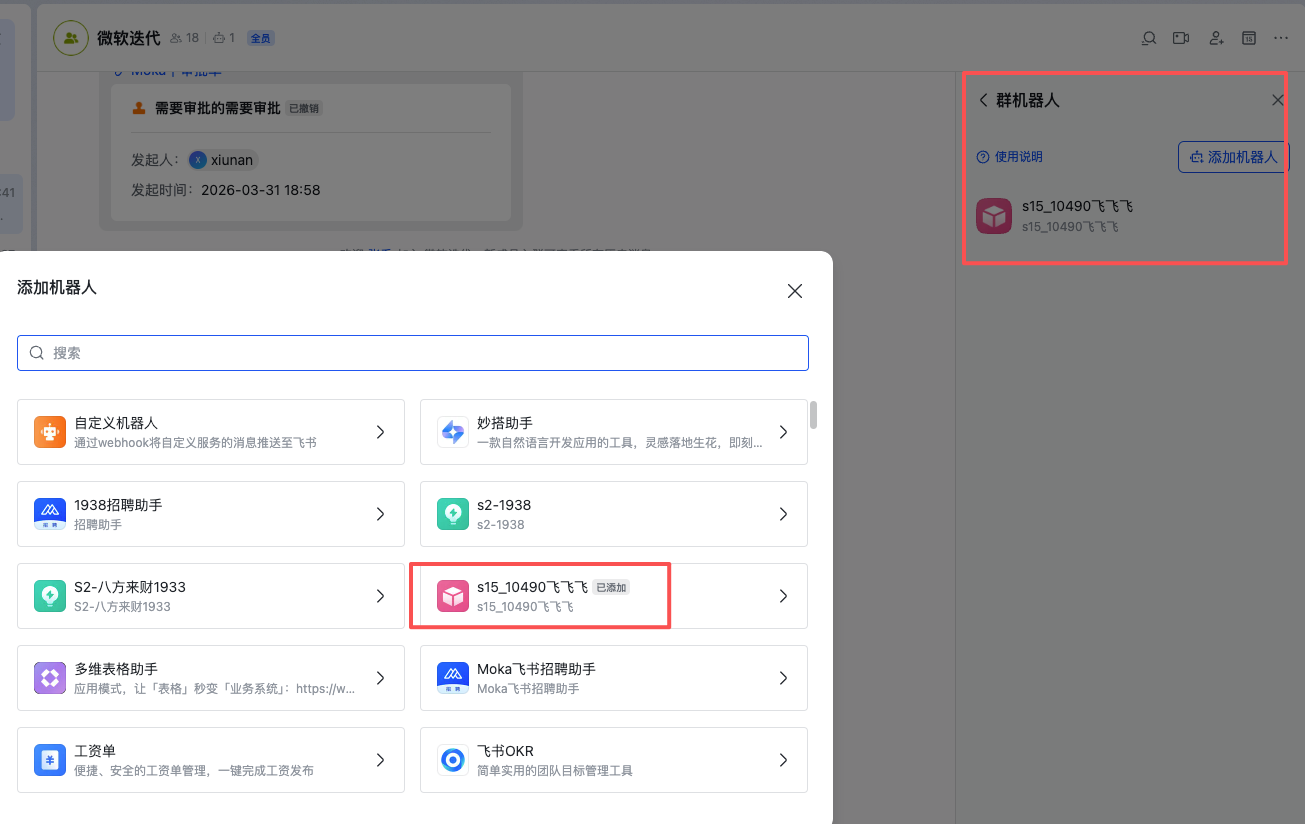The width and height of the screenshot is (1305, 824).
Task: Click the member count 18 icon
Action: pos(176,38)
